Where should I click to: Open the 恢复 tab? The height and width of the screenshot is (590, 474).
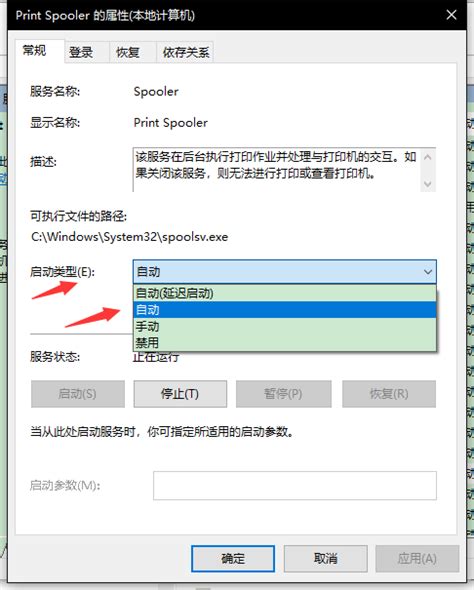[128, 52]
